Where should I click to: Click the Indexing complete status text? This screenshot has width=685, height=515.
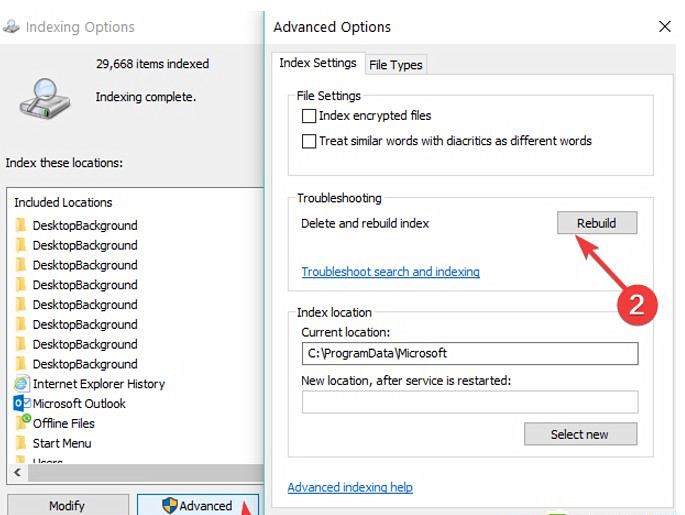[145, 97]
